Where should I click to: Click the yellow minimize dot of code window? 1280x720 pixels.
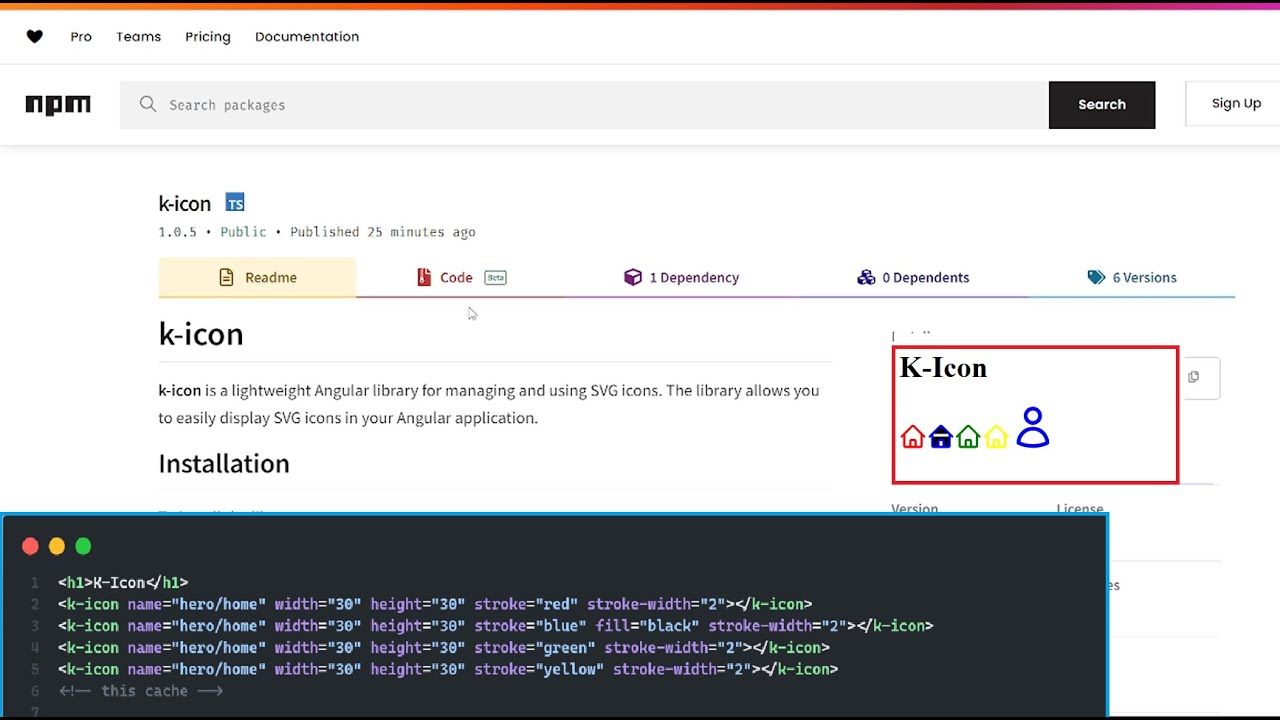(x=57, y=546)
